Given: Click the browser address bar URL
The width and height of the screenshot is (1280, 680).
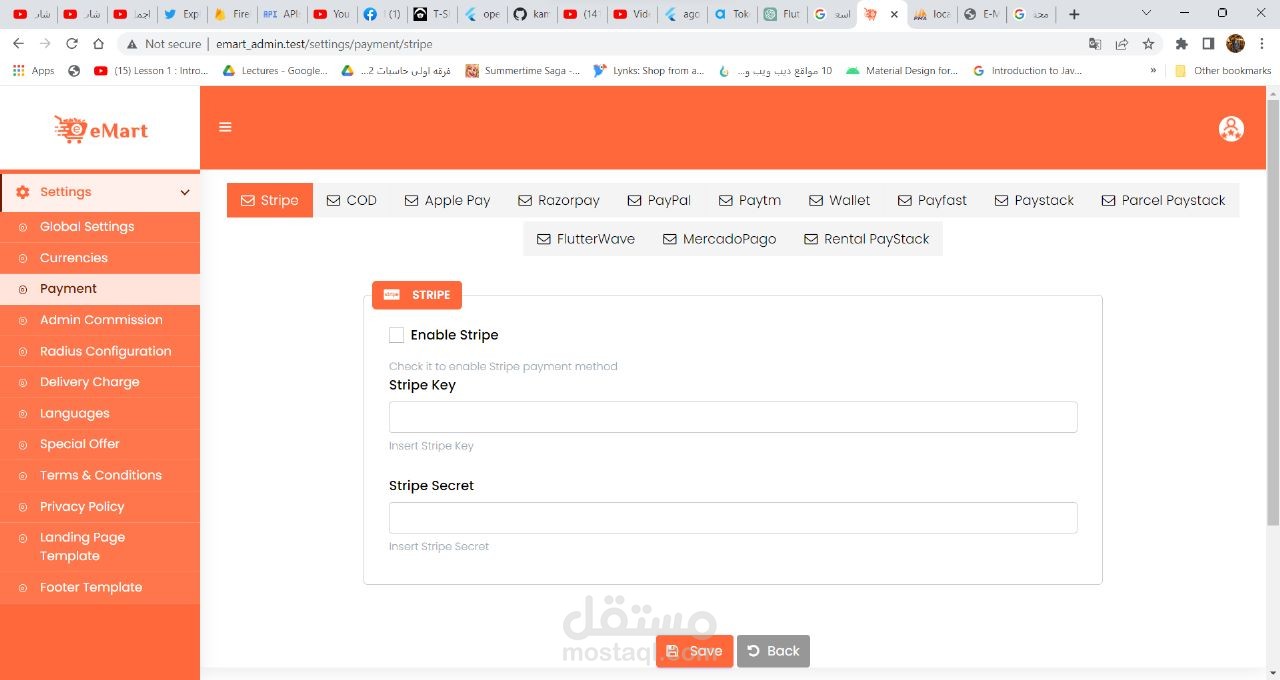Looking at the screenshot, I should point(324,44).
